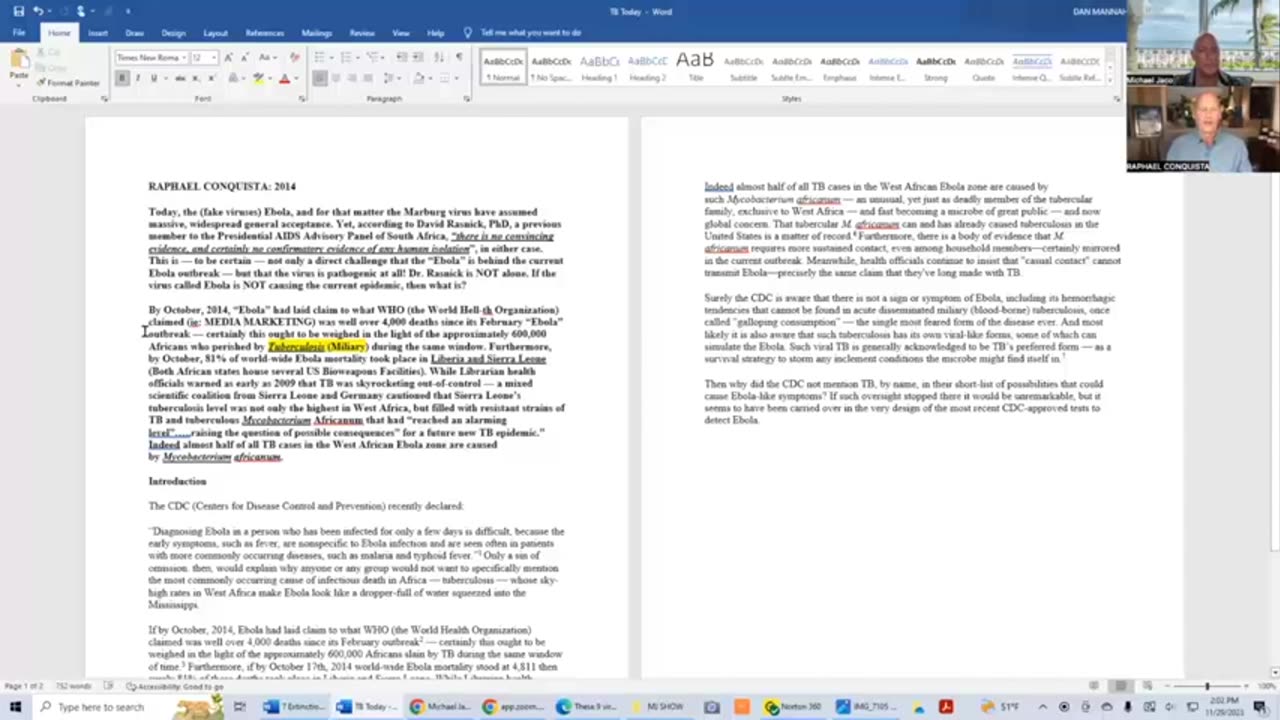
Task: Open the Clipboard pane launcher
Action: coord(104,99)
